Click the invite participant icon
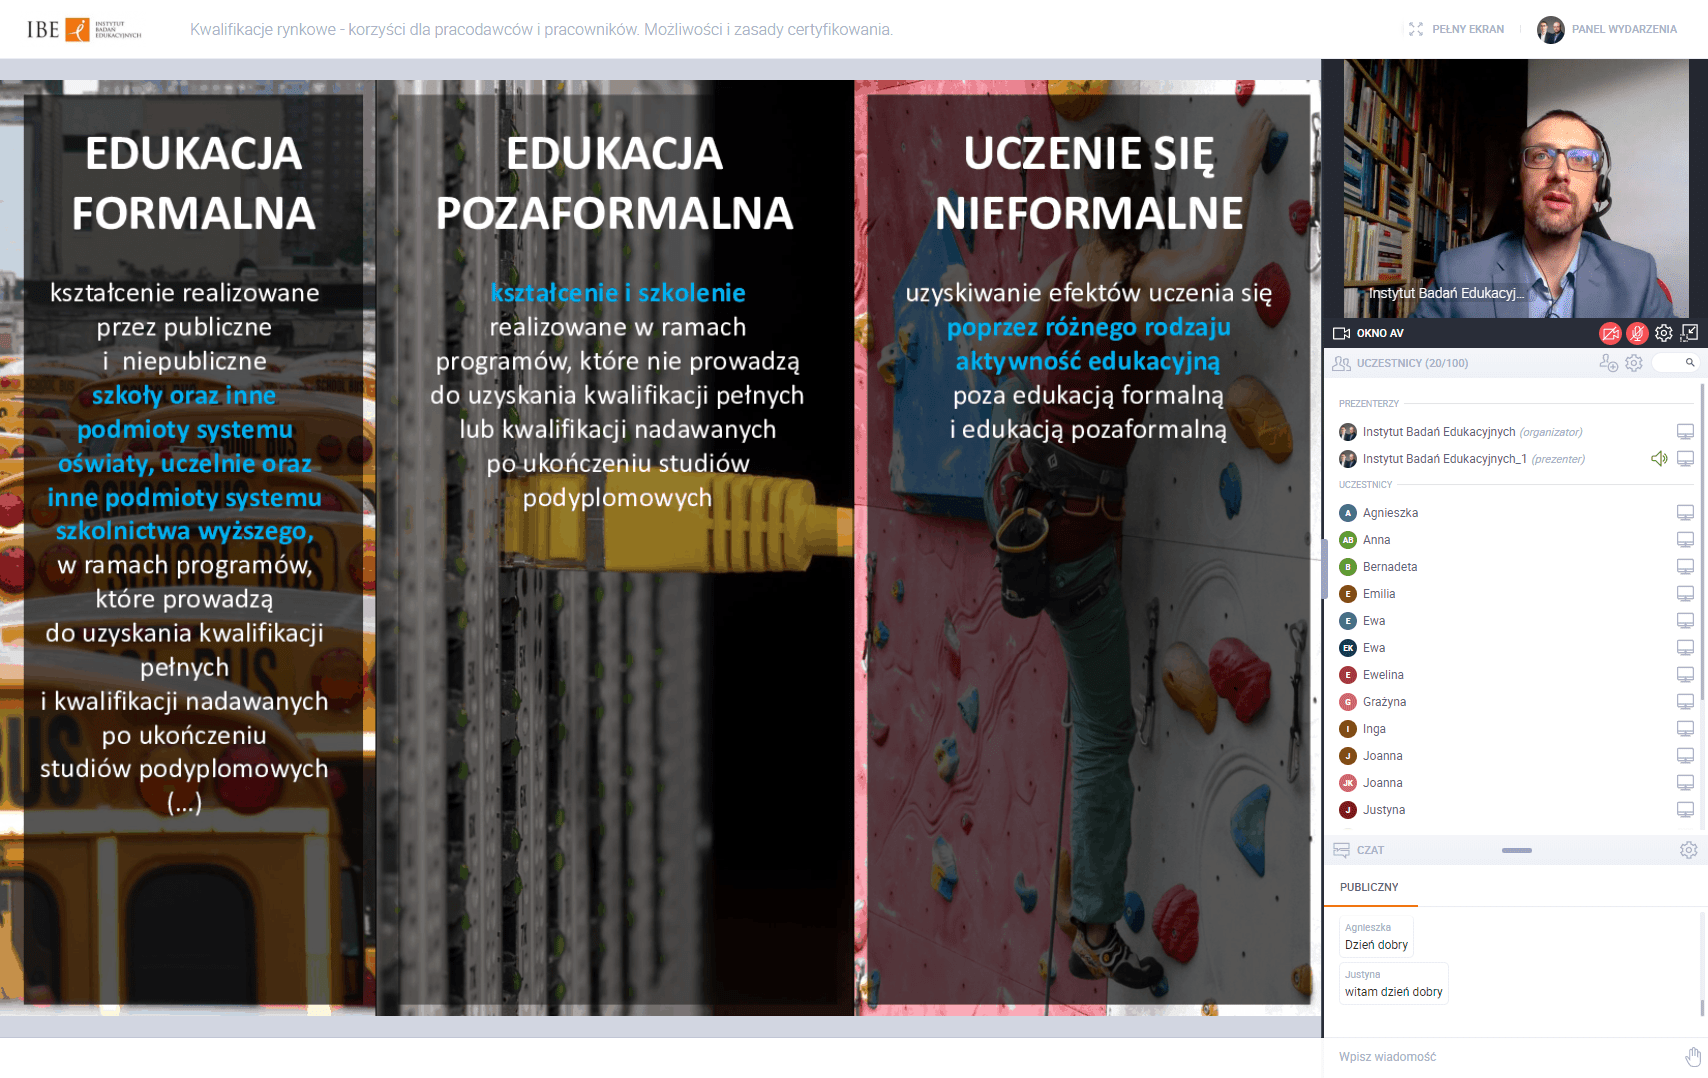This screenshot has height=1078, width=1708. (x=1608, y=363)
